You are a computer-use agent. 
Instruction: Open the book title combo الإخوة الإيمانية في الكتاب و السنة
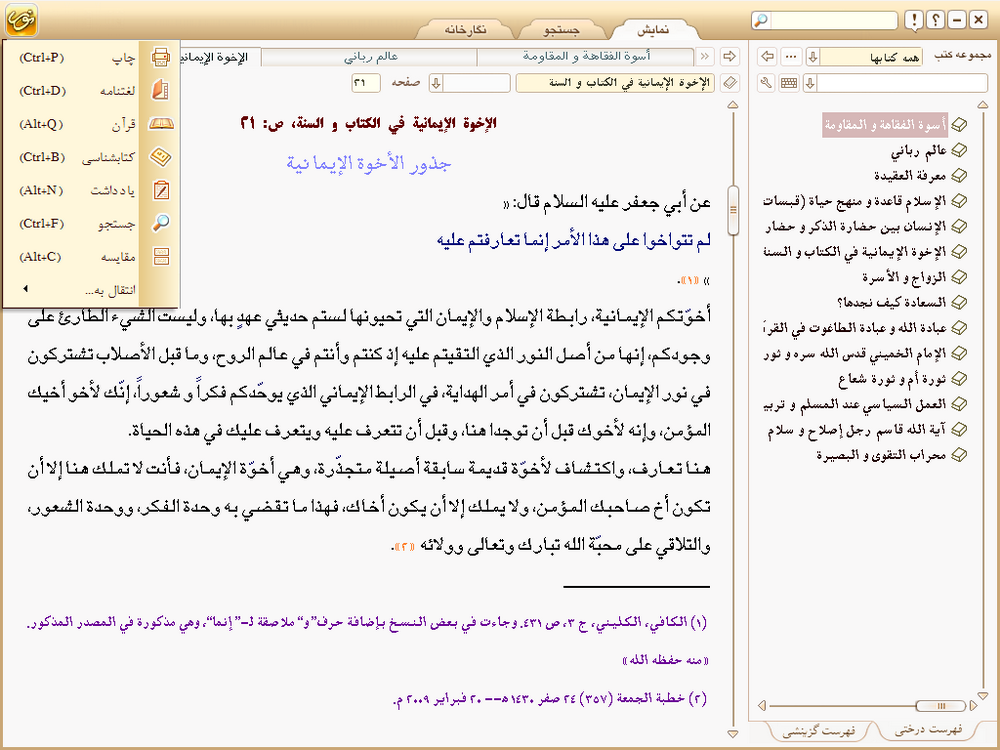coord(616,83)
